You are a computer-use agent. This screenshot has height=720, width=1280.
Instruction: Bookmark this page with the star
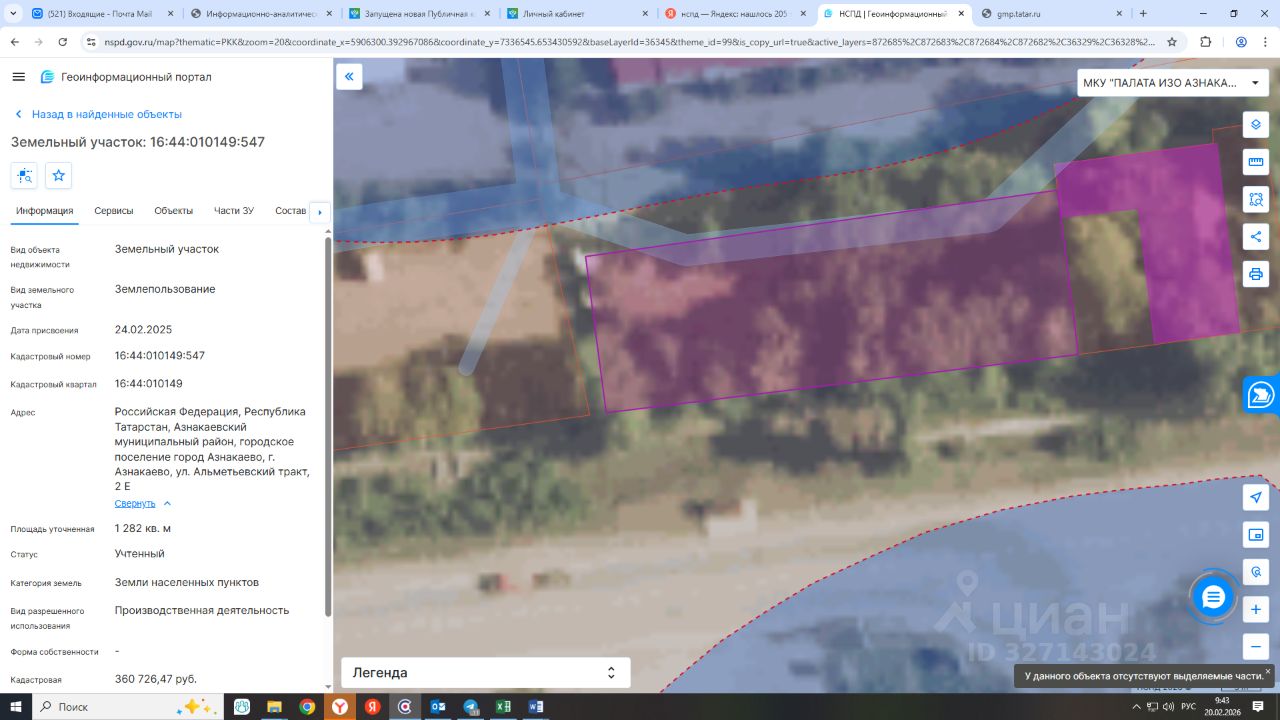click(1172, 42)
